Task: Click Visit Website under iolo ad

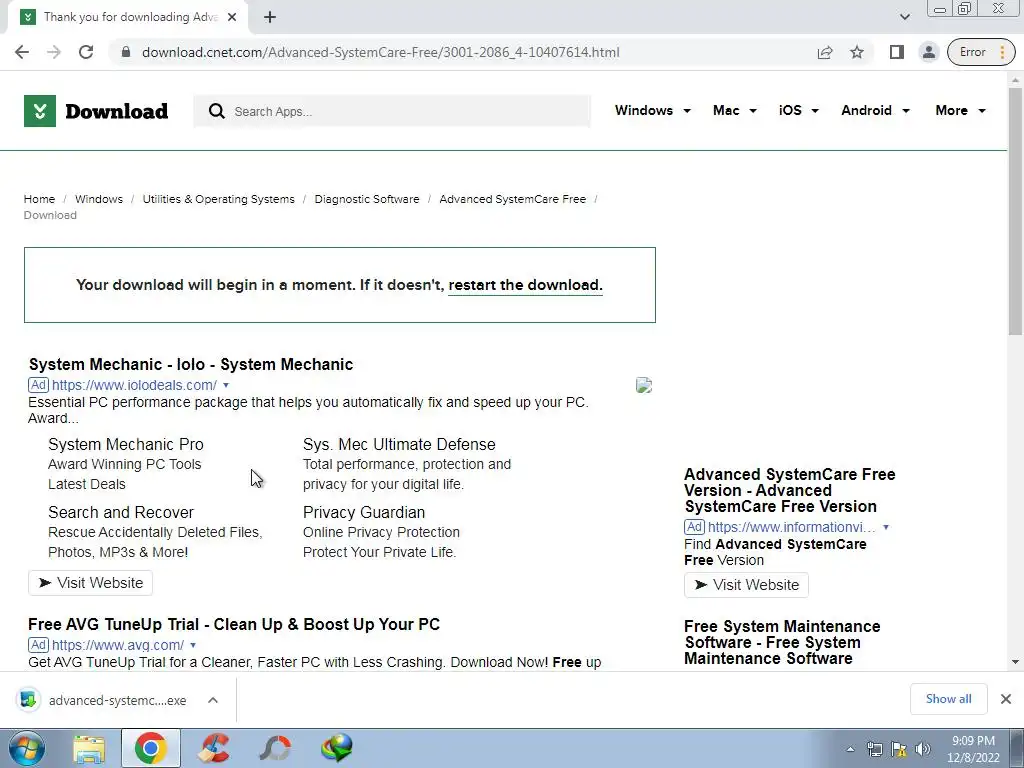Action: [90, 583]
